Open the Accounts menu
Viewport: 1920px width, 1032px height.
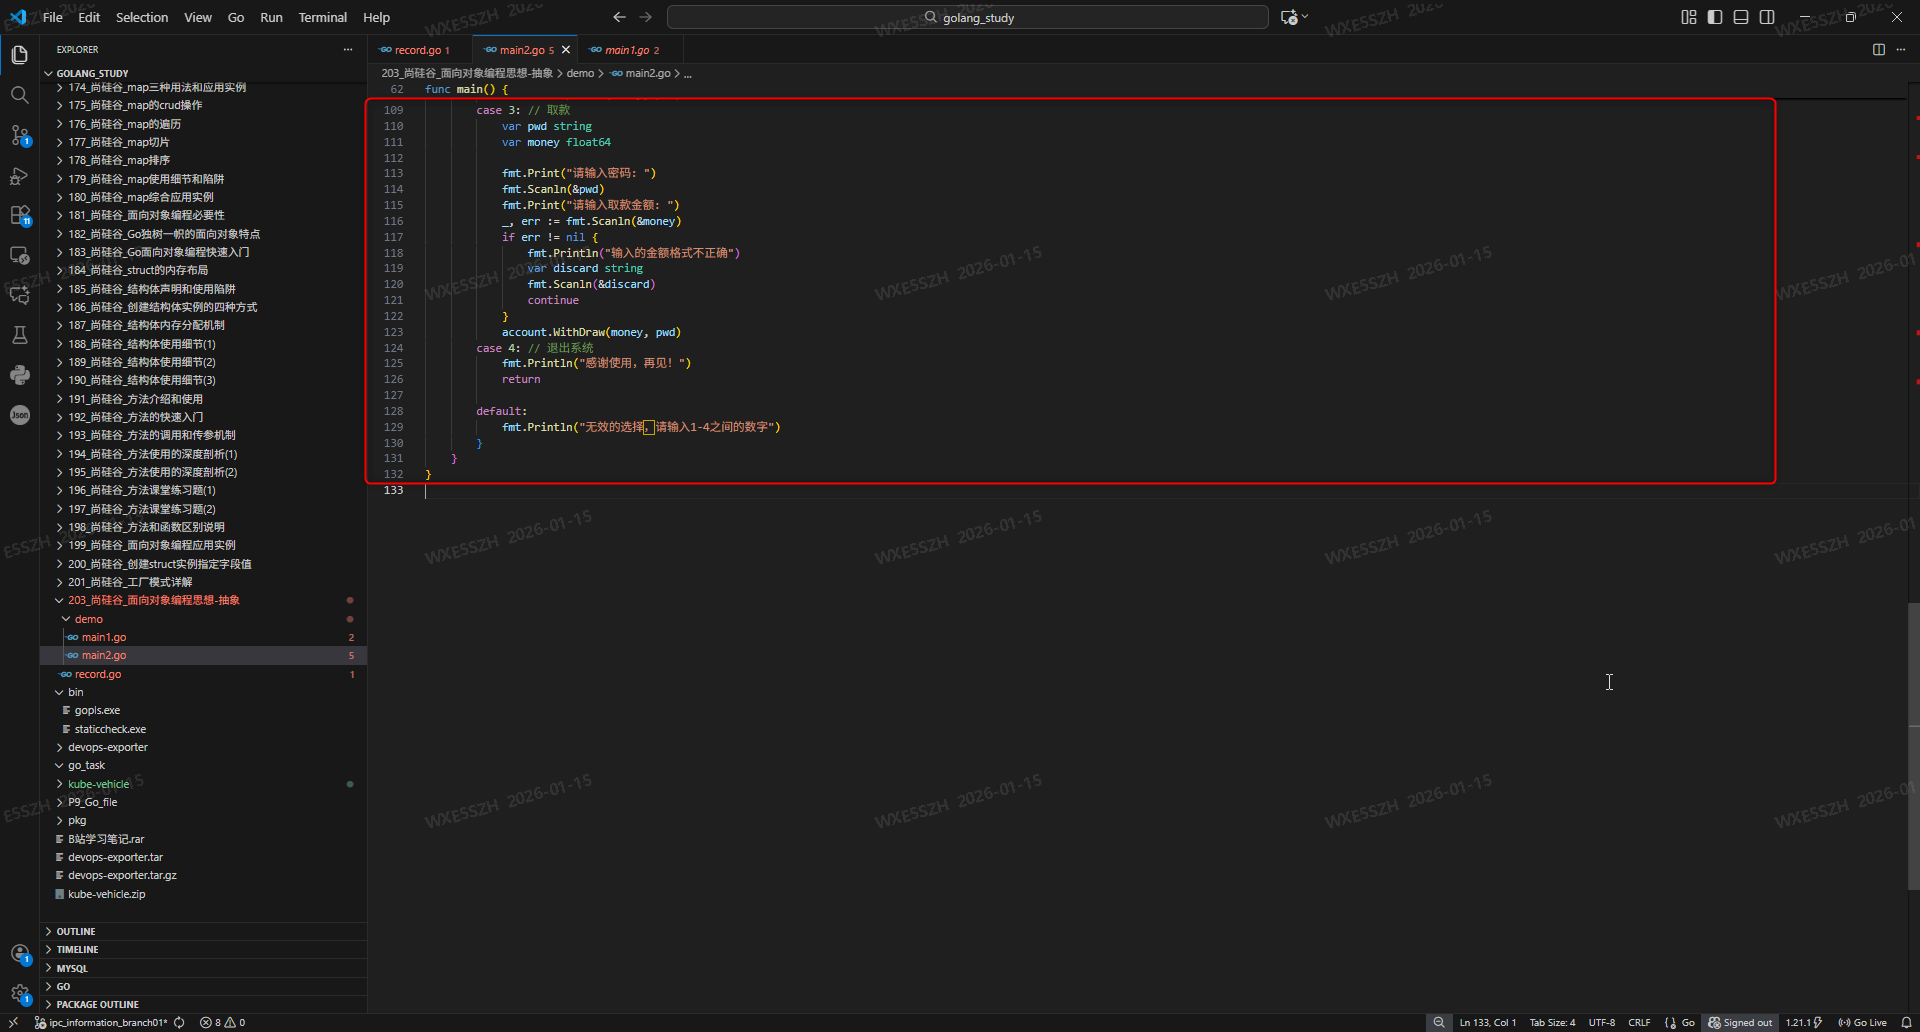tap(20, 954)
